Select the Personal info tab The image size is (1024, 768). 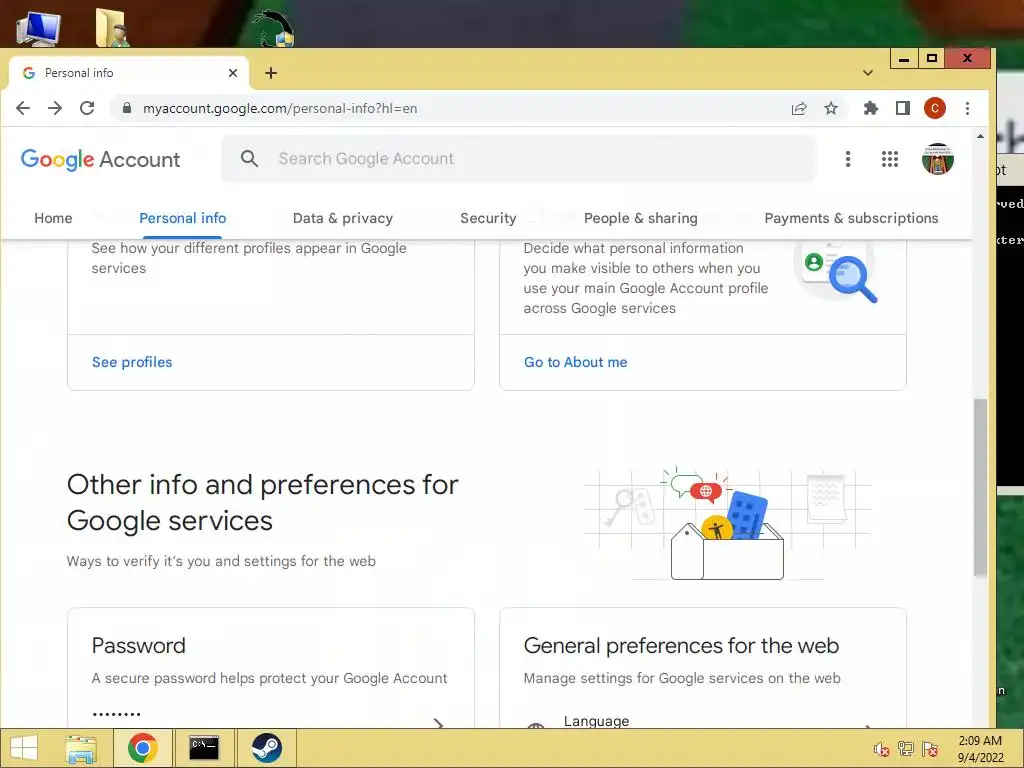point(183,218)
